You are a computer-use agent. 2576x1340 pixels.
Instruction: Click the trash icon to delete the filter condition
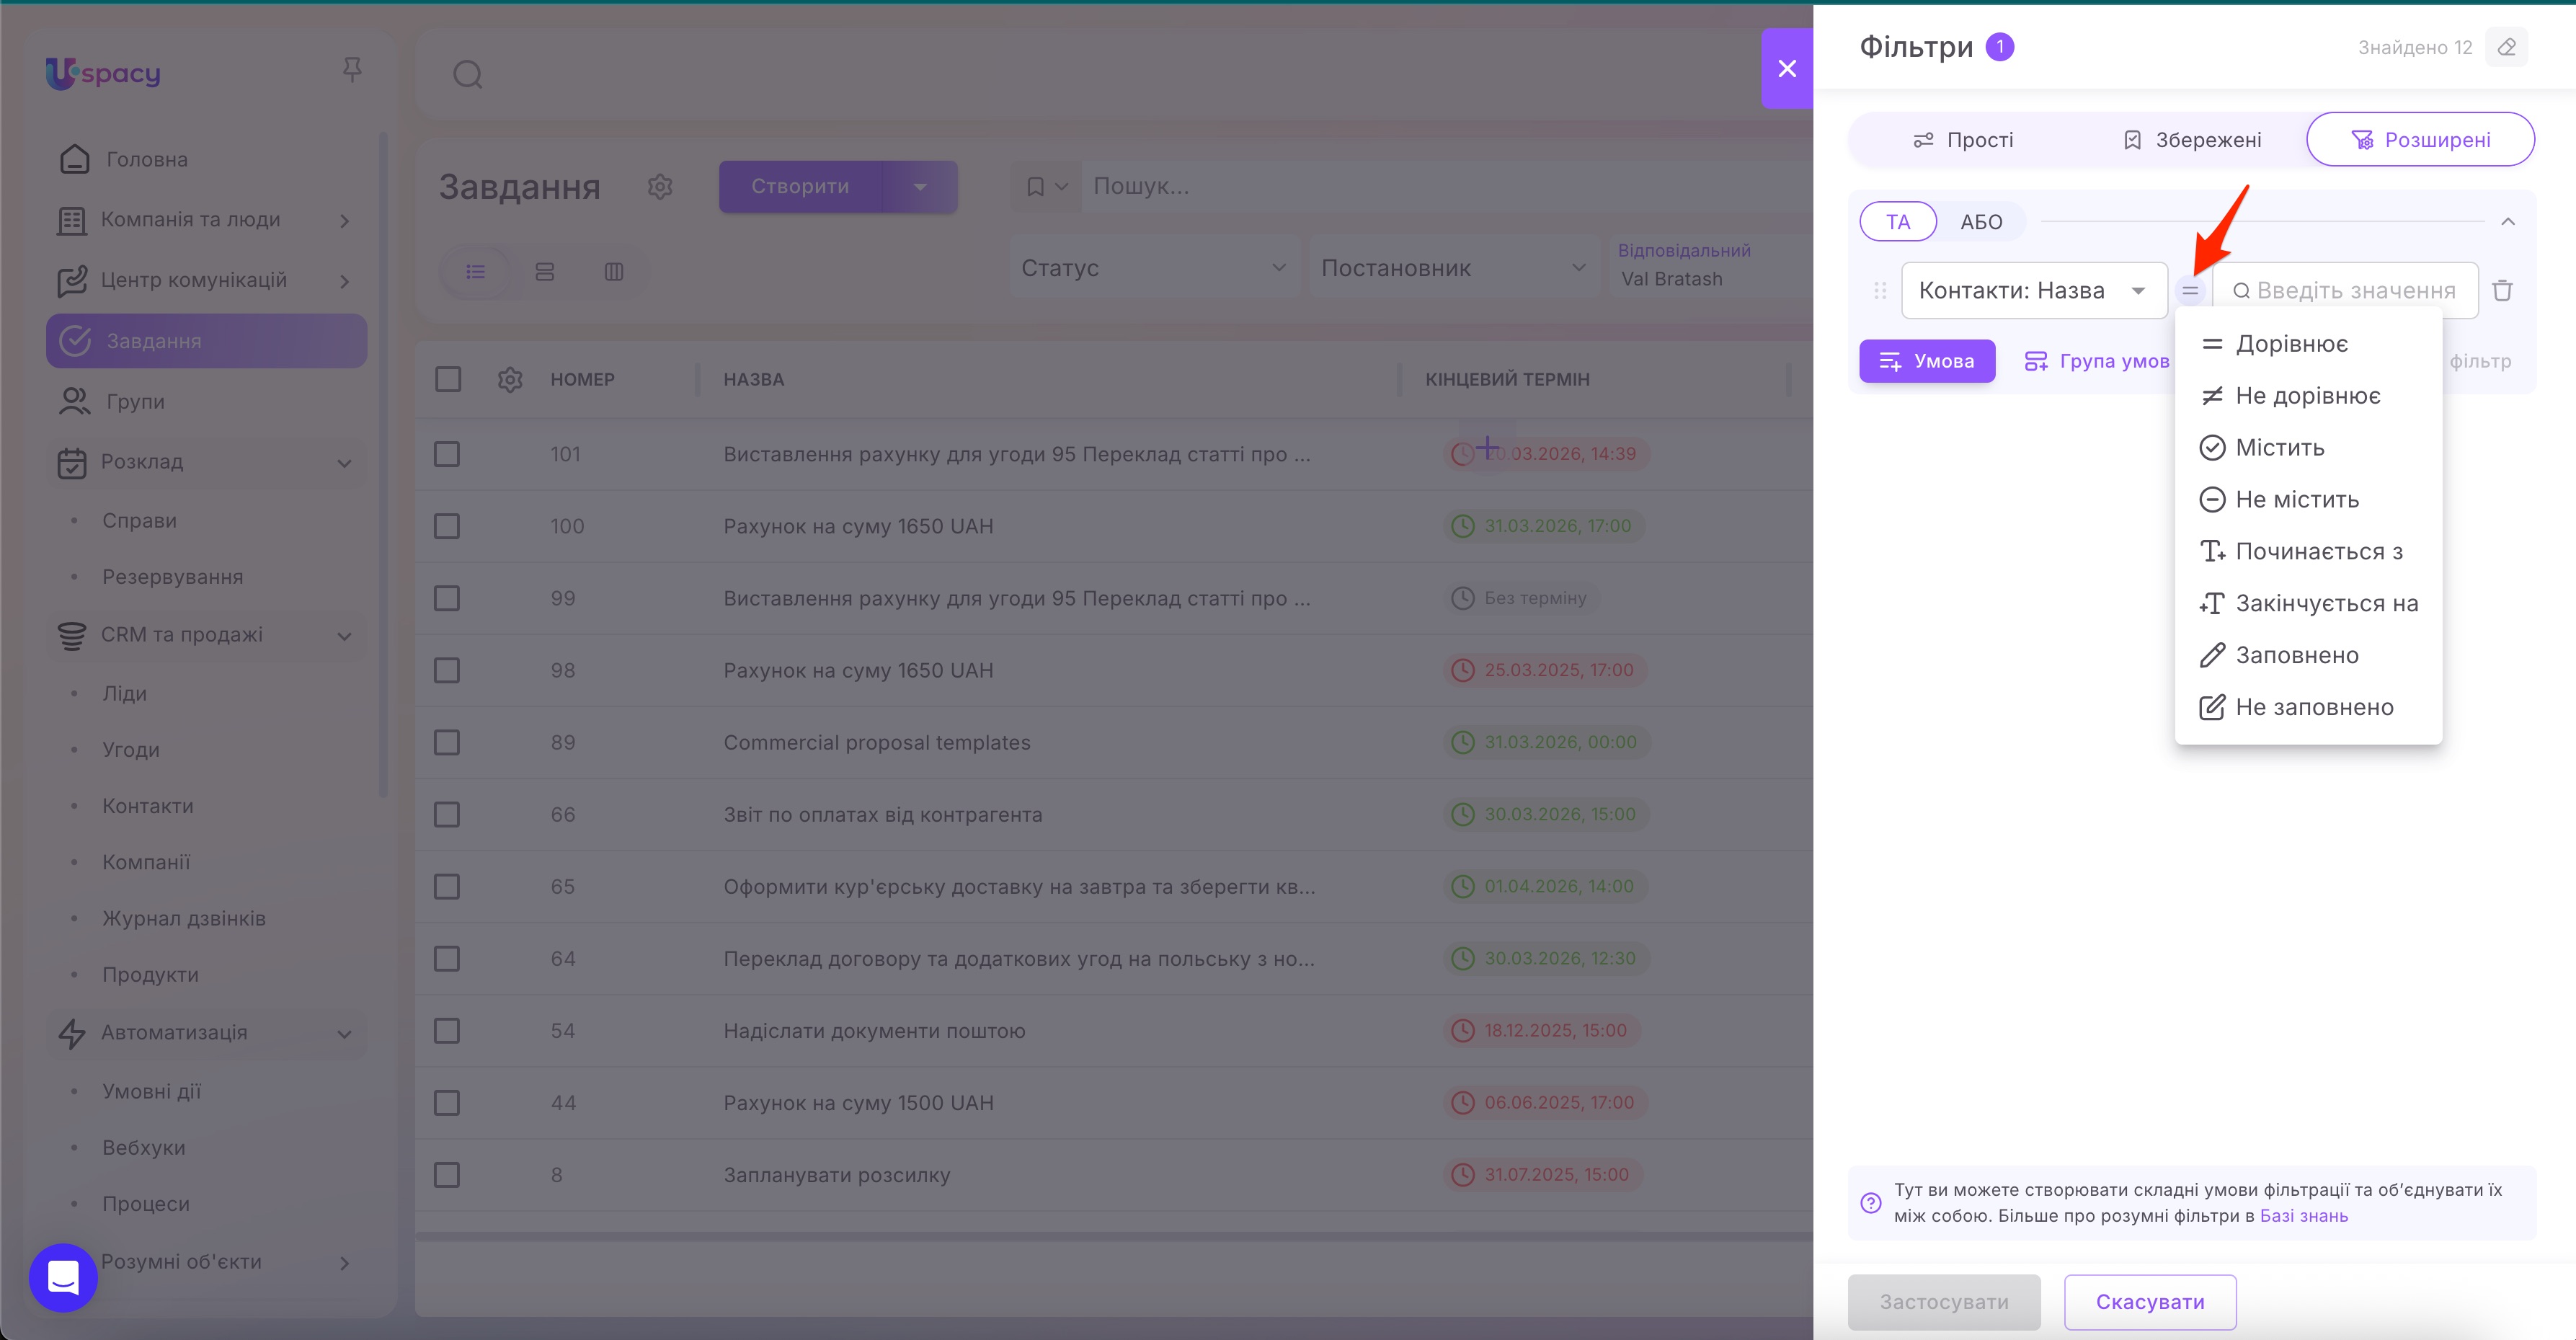tap(2502, 290)
